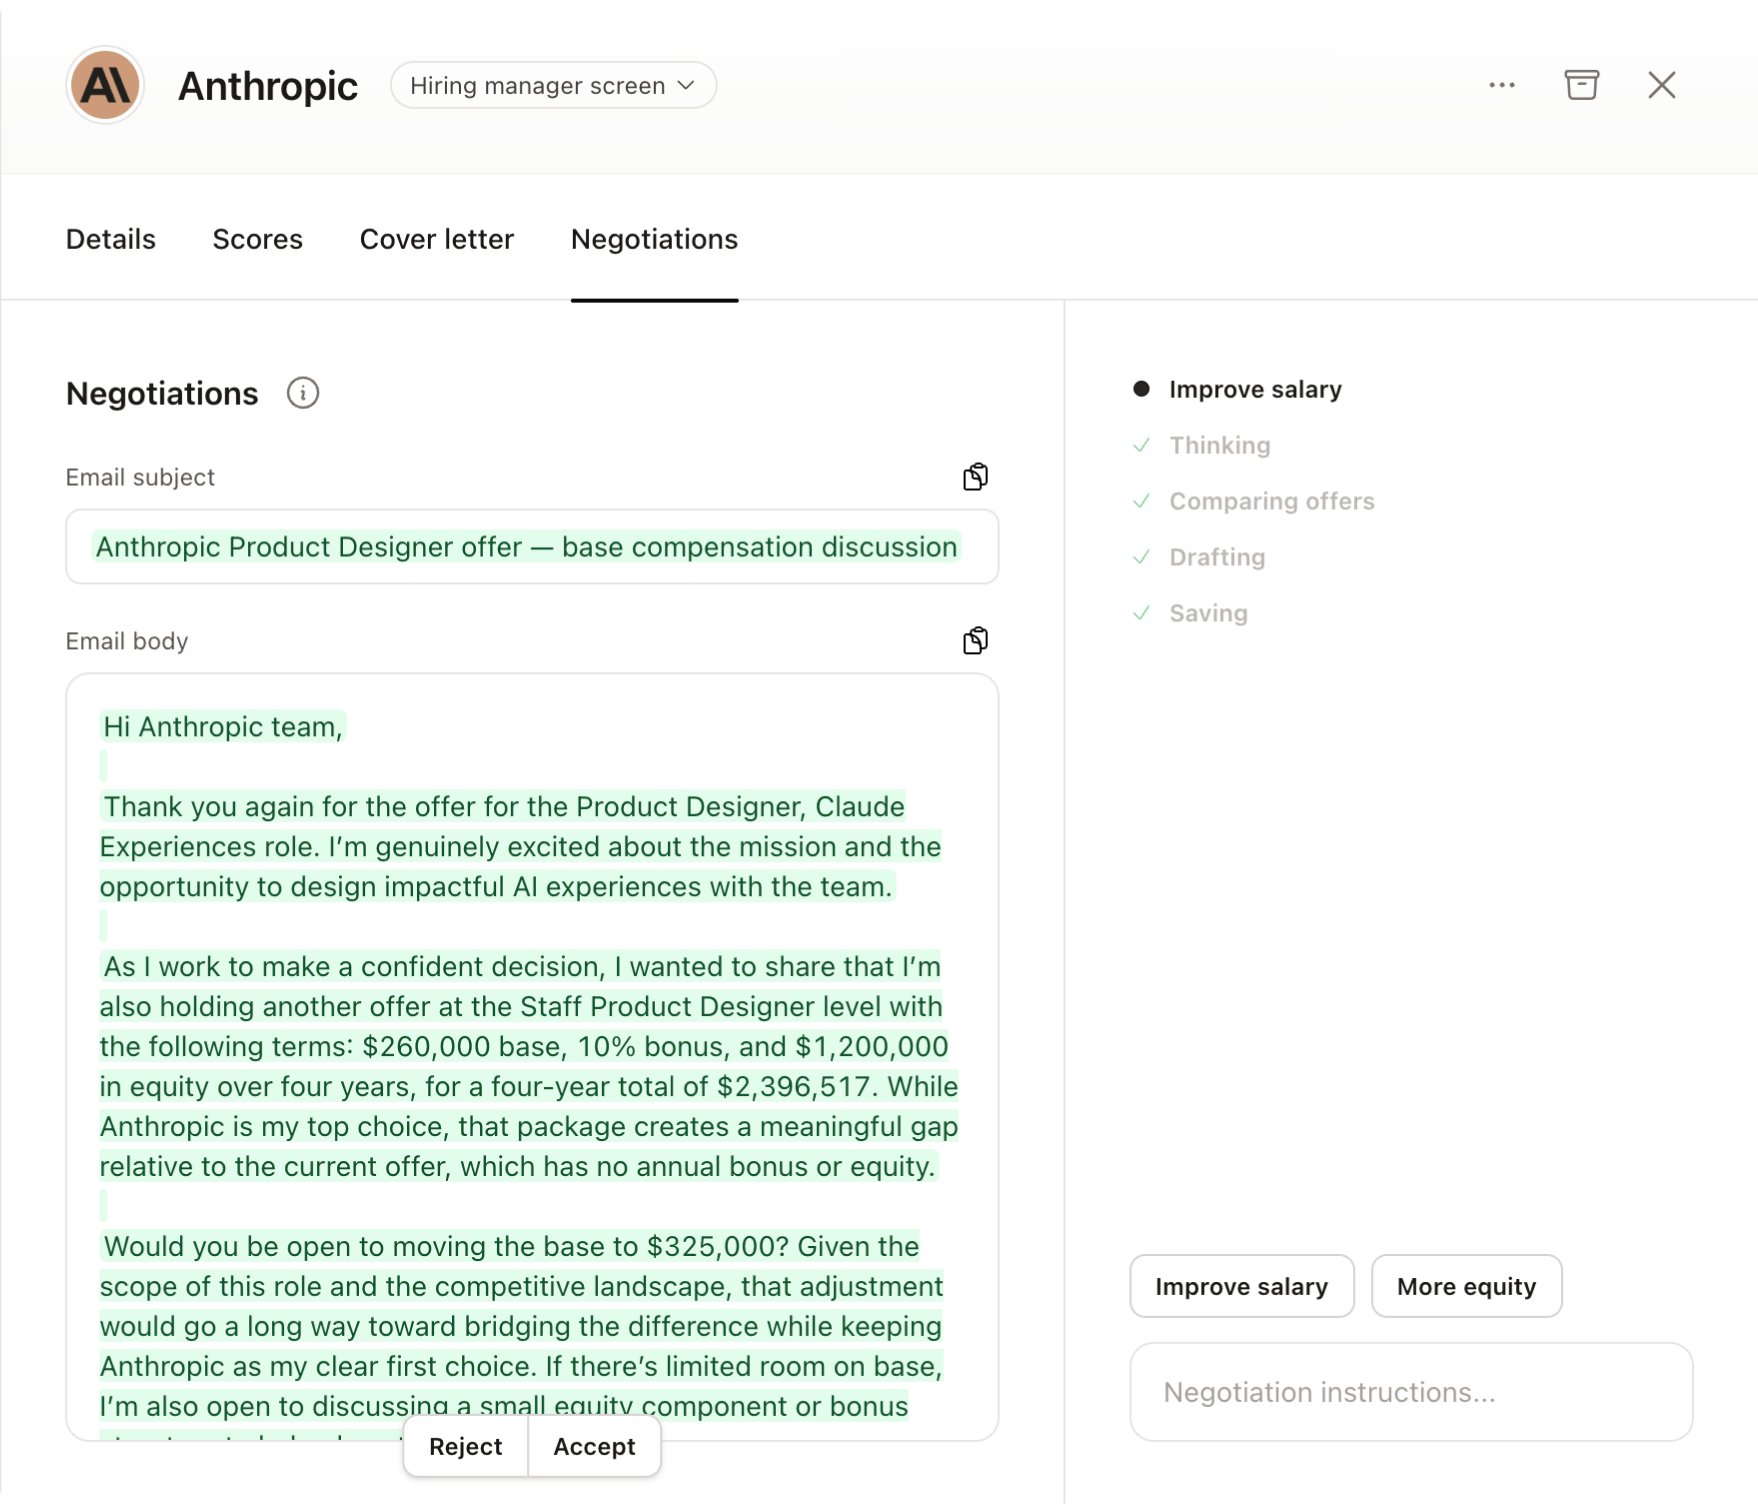The image size is (1758, 1504).
Task: Archive this job with the archive icon
Action: tap(1581, 85)
